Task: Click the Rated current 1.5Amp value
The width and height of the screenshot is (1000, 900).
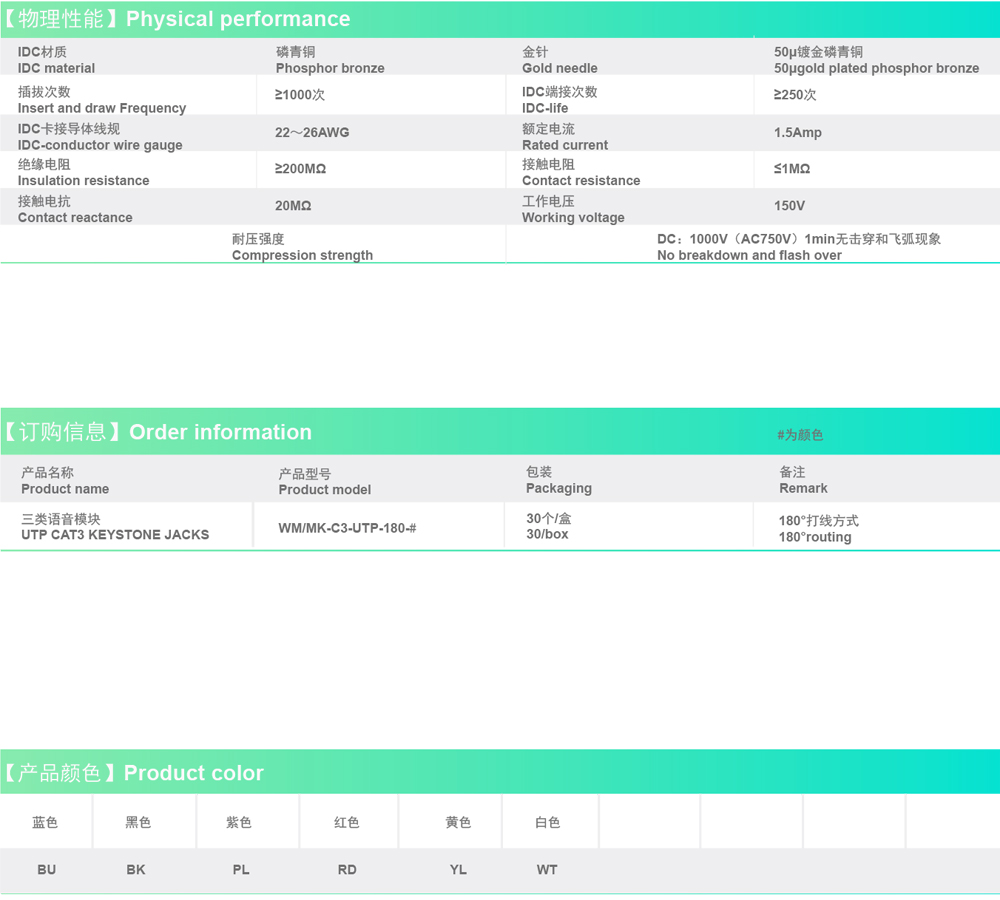Action: [798, 132]
